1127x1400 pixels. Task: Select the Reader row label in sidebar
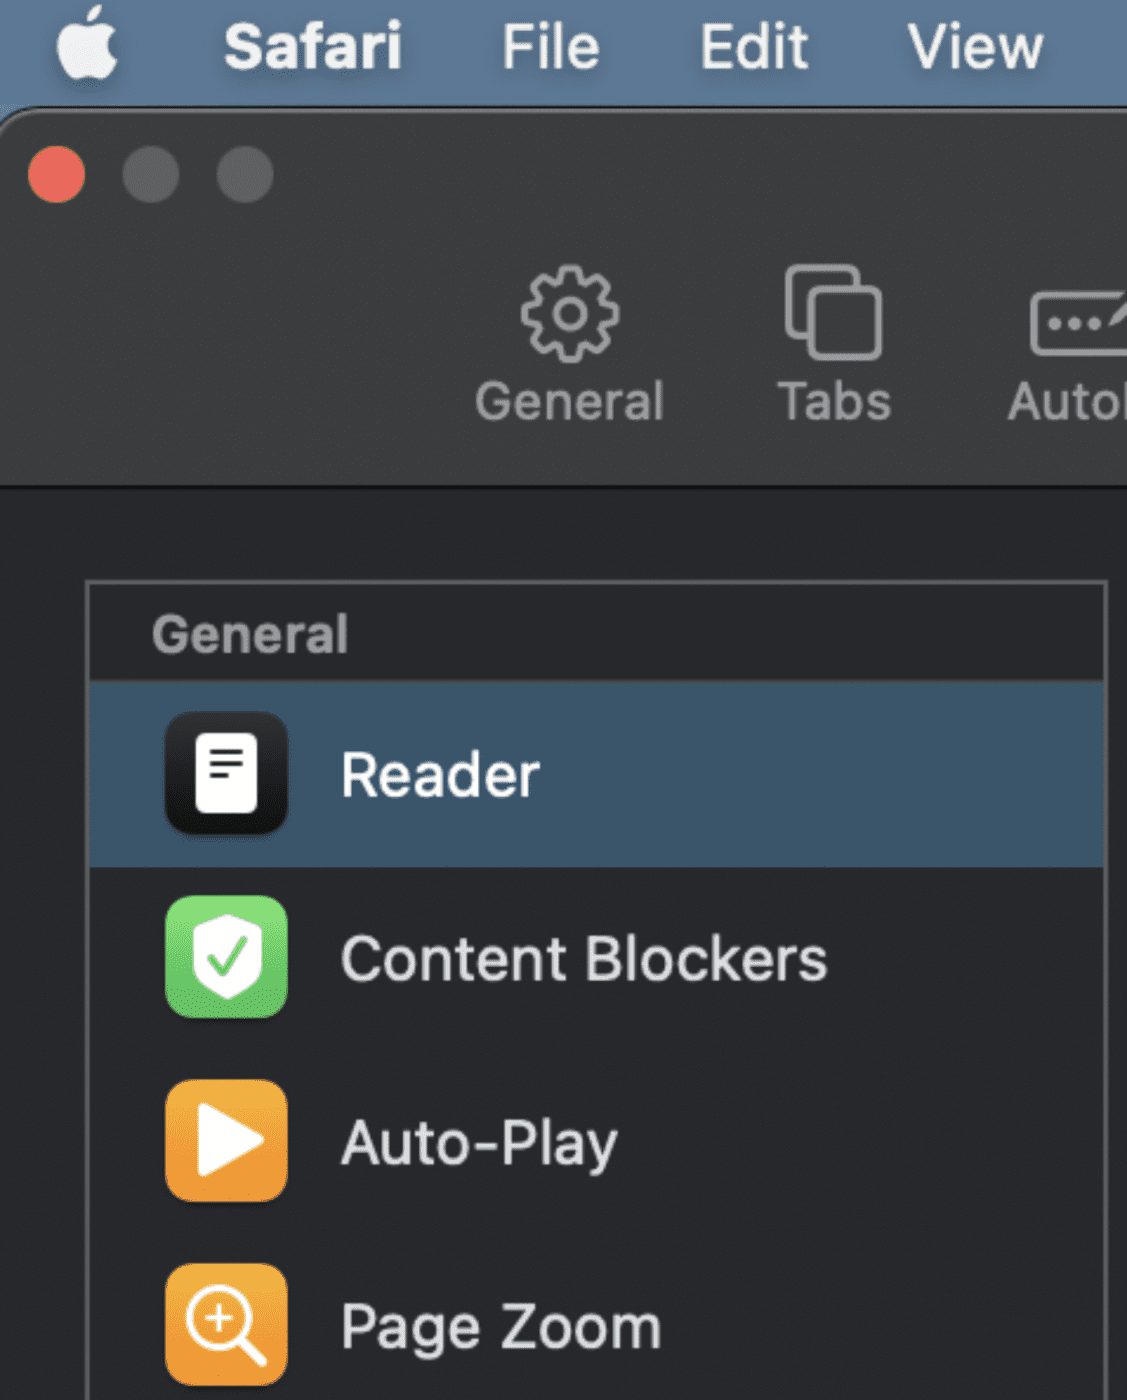point(440,775)
